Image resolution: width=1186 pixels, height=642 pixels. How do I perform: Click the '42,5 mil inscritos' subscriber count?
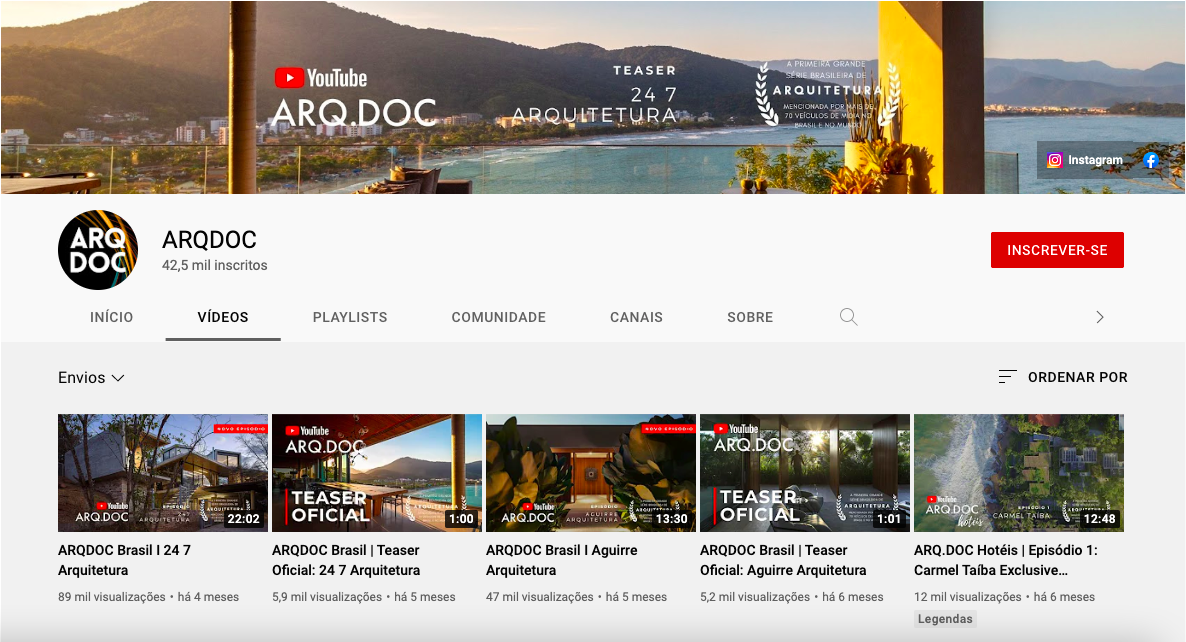point(215,265)
